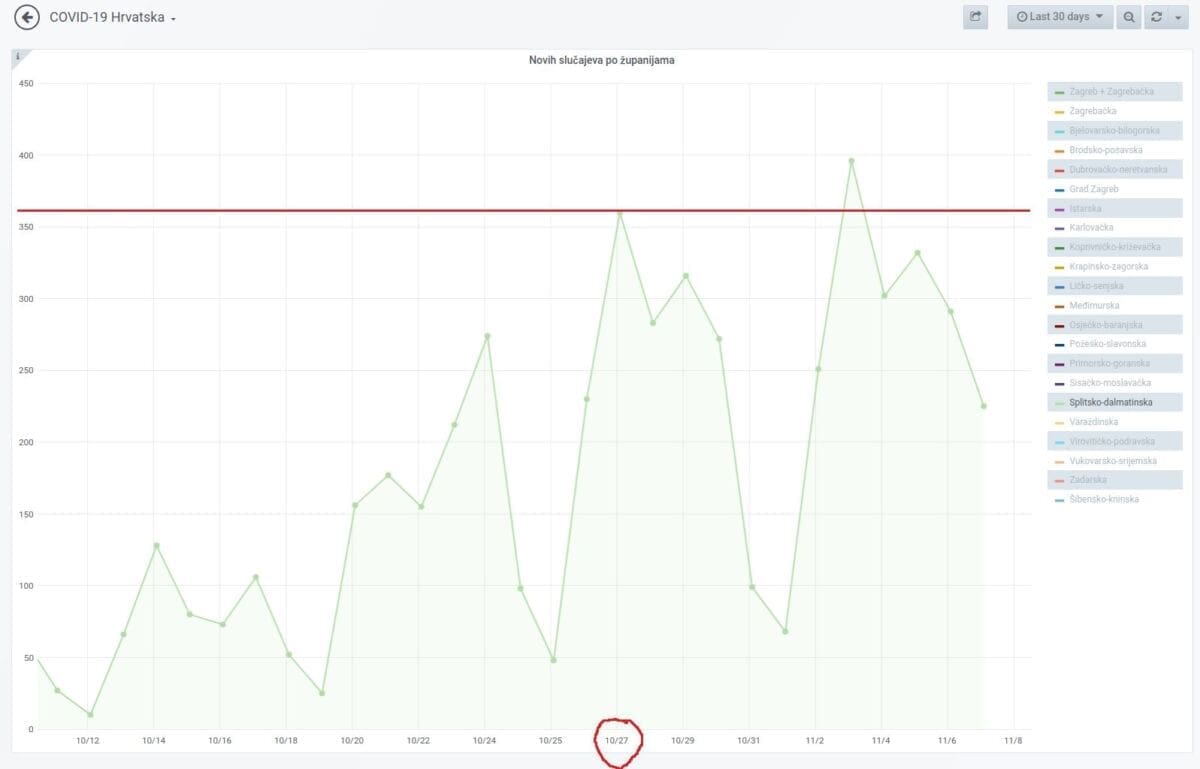Click the back arrow icon

[x=27, y=17]
